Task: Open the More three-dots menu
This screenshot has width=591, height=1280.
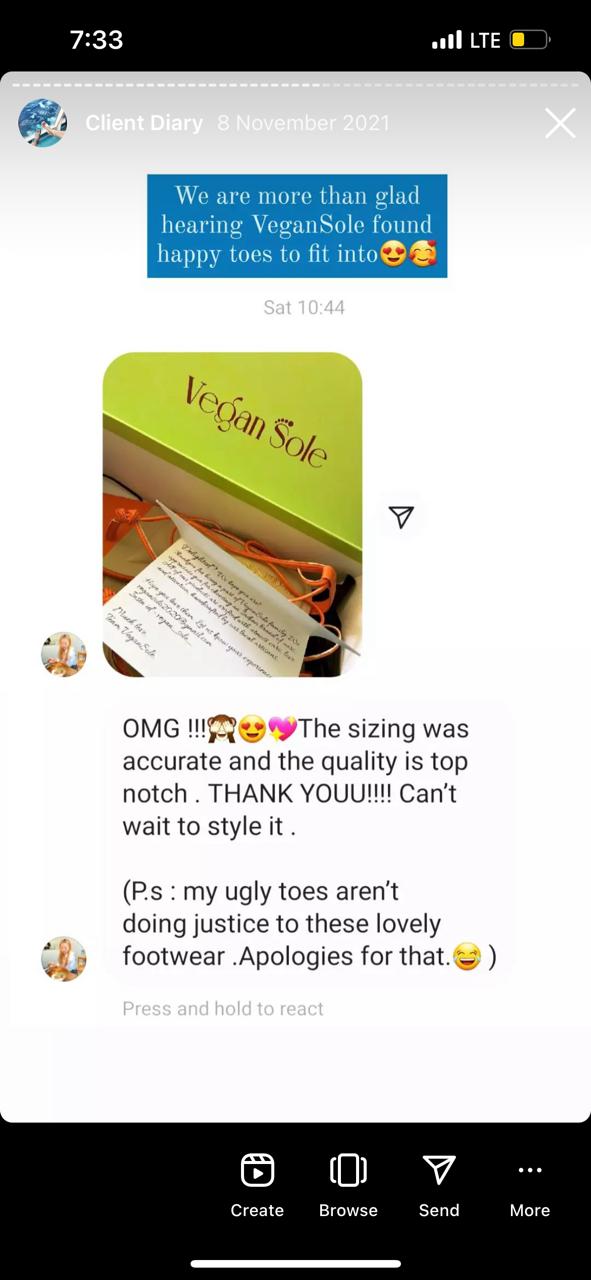Action: [x=530, y=1170]
